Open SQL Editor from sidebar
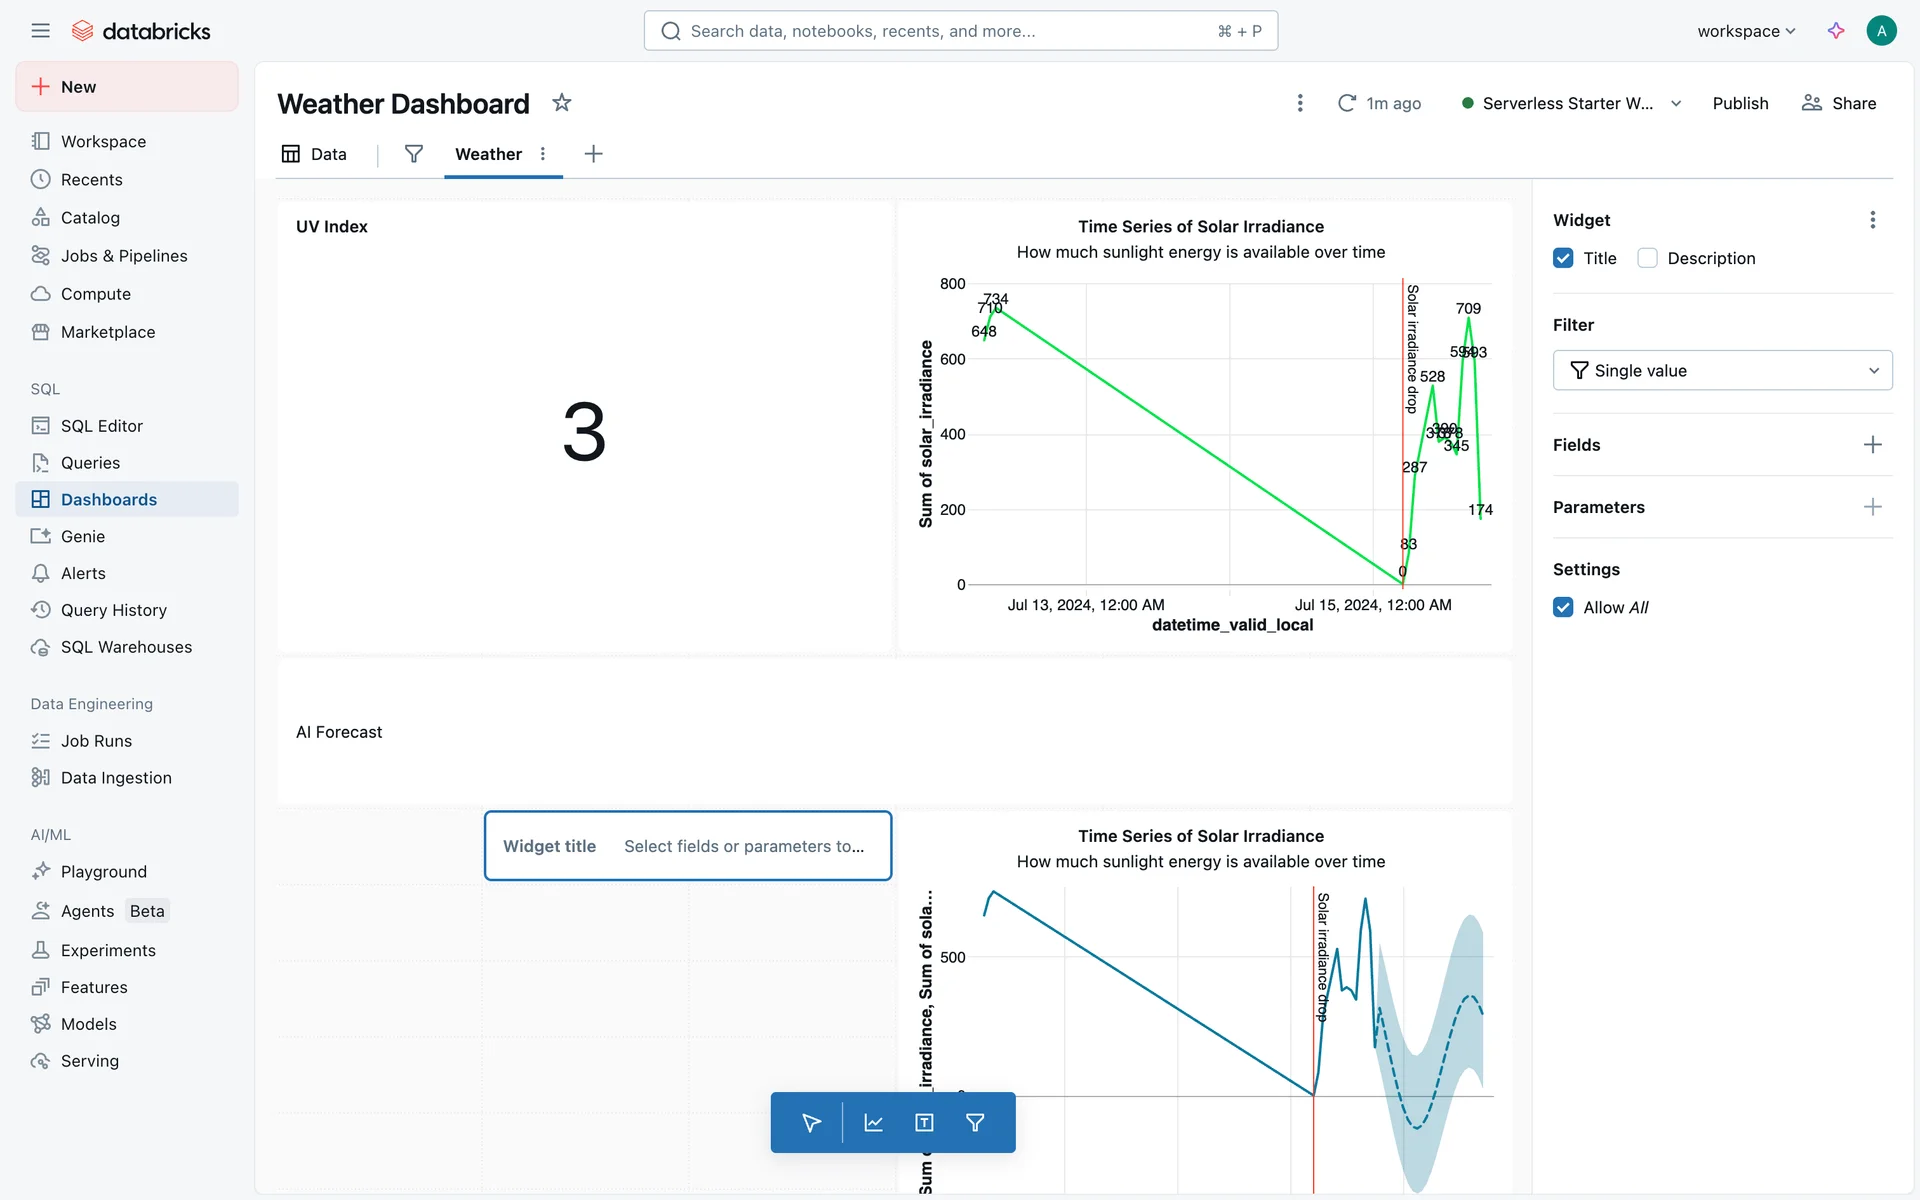1920x1200 pixels. pos(101,426)
